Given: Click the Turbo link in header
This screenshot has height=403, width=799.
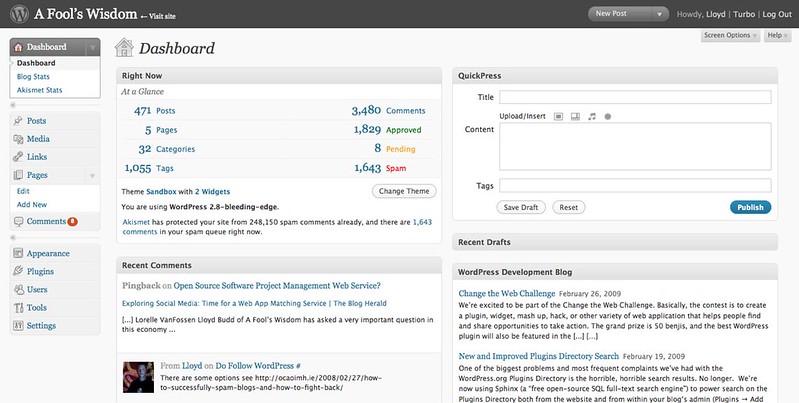Looking at the screenshot, I should (x=744, y=14).
